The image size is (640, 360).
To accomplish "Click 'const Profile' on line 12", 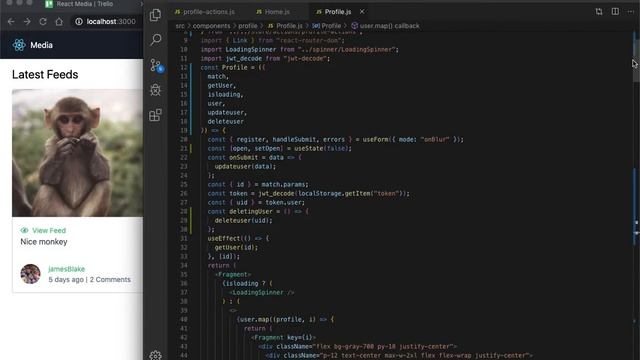I will tap(224, 67).
